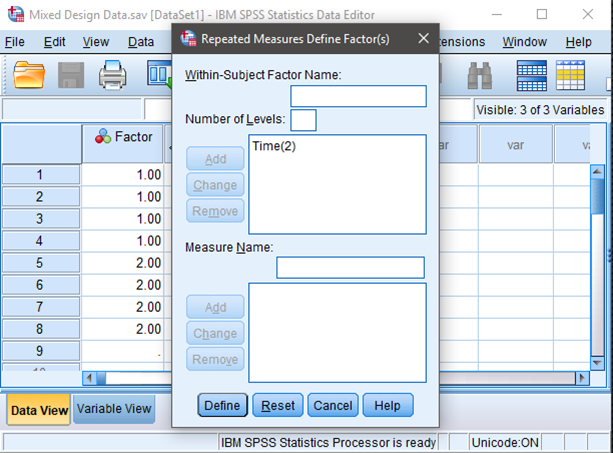
Task: Click the empty 'var' column header
Action: point(516,144)
